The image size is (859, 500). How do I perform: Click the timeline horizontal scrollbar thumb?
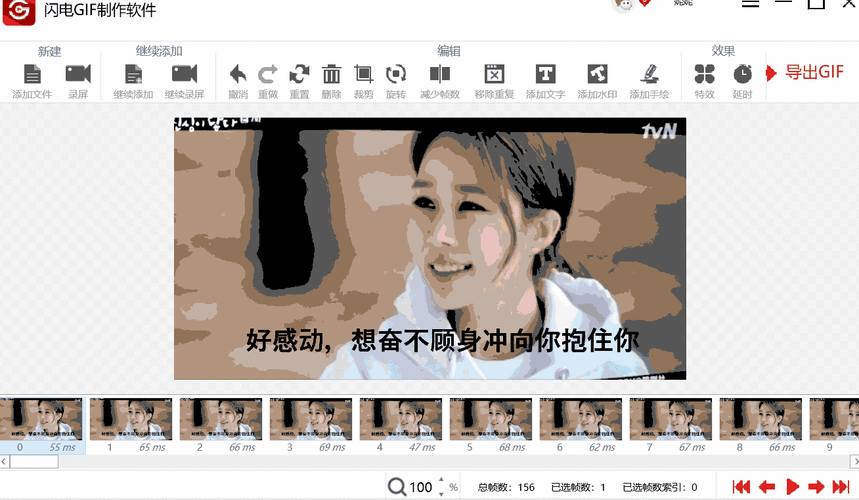tap(34, 462)
